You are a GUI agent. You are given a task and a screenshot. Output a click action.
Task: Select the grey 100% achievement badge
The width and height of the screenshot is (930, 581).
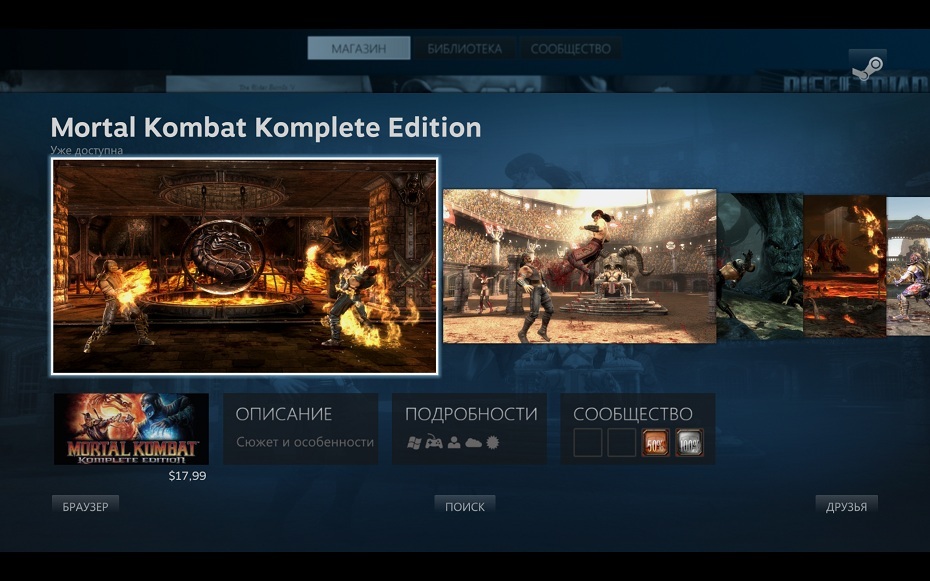pos(689,443)
